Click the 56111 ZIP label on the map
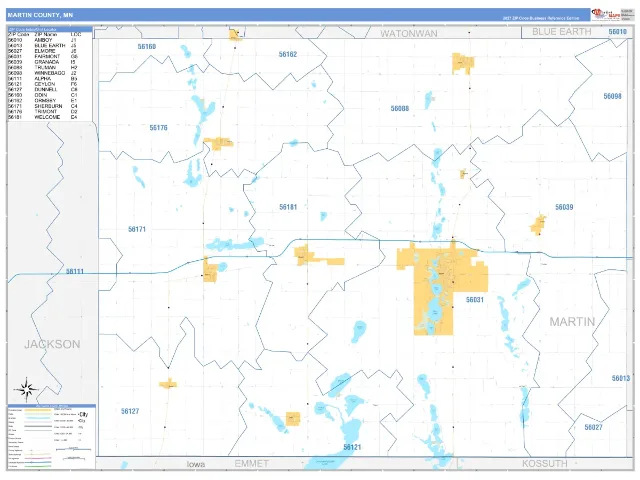Screen dimensions: 640x480 (x=75, y=271)
